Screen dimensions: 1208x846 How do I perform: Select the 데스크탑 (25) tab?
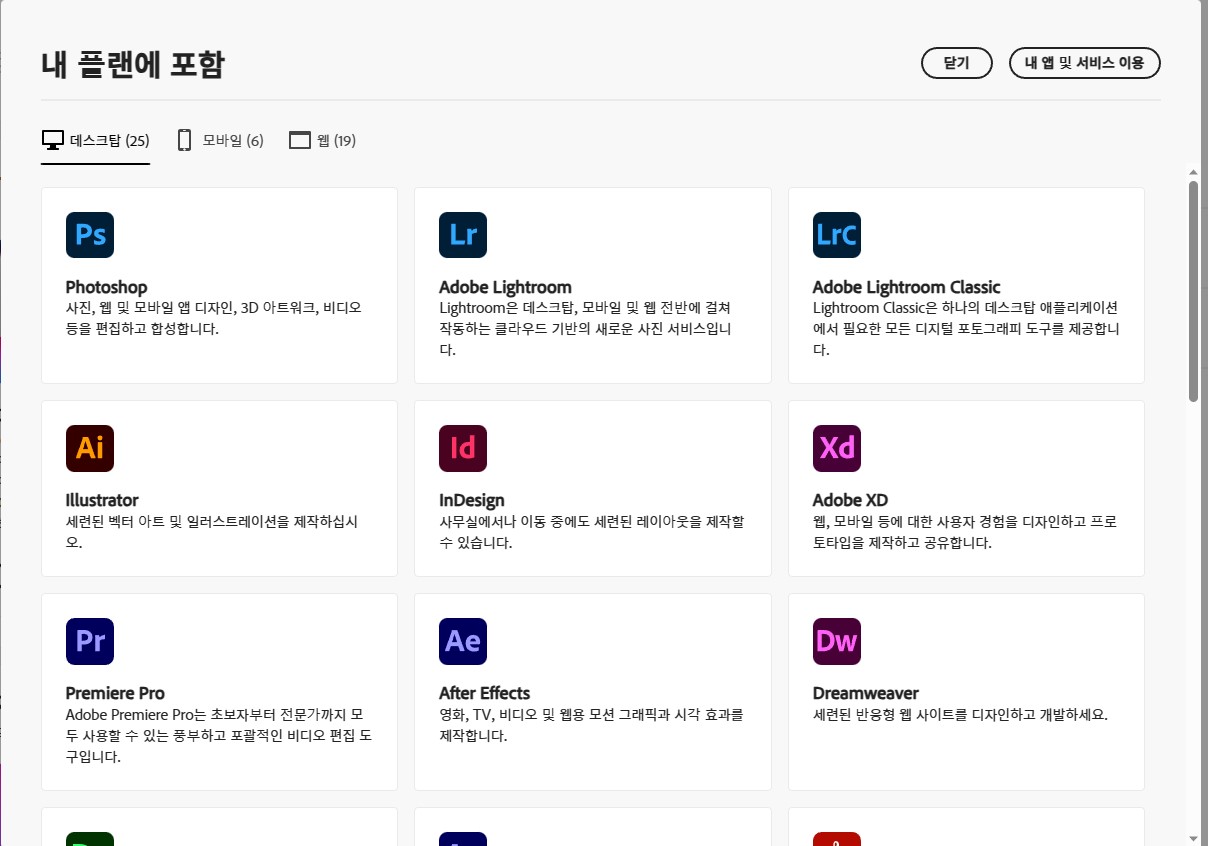[95, 140]
